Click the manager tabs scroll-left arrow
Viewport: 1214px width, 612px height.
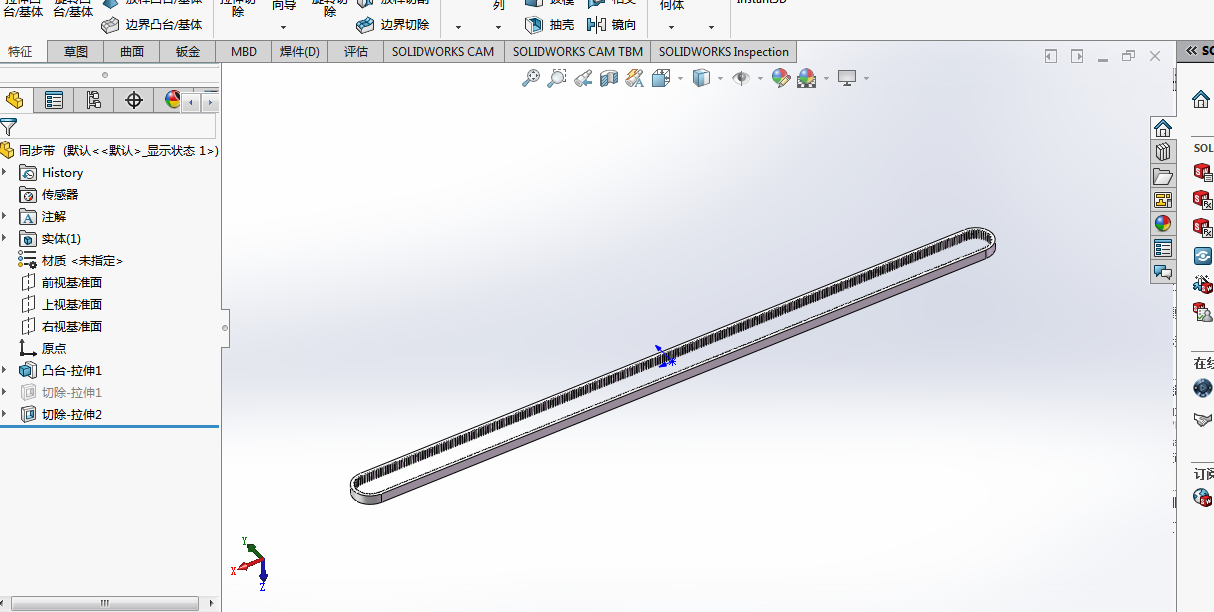pyautogui.click(x=191, y=102)
